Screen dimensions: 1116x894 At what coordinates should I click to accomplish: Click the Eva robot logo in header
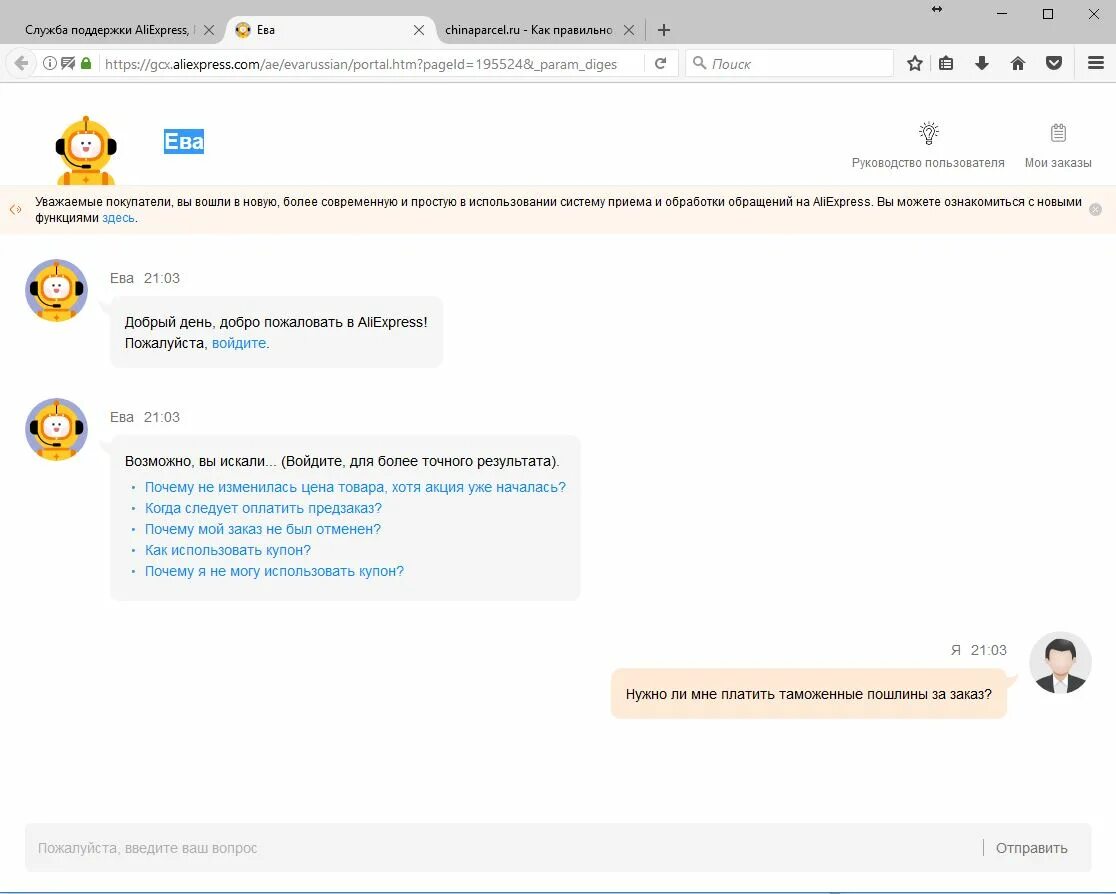[x=86, y=150]
